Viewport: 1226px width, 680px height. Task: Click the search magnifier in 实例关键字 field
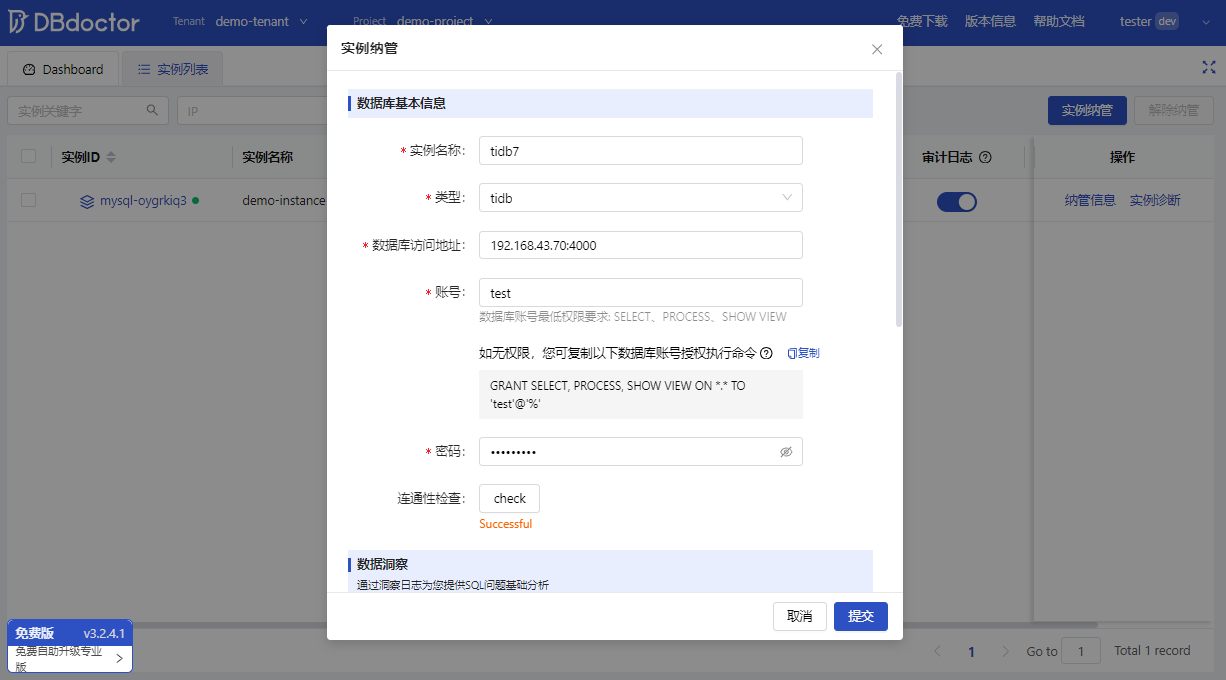(152, 110)
